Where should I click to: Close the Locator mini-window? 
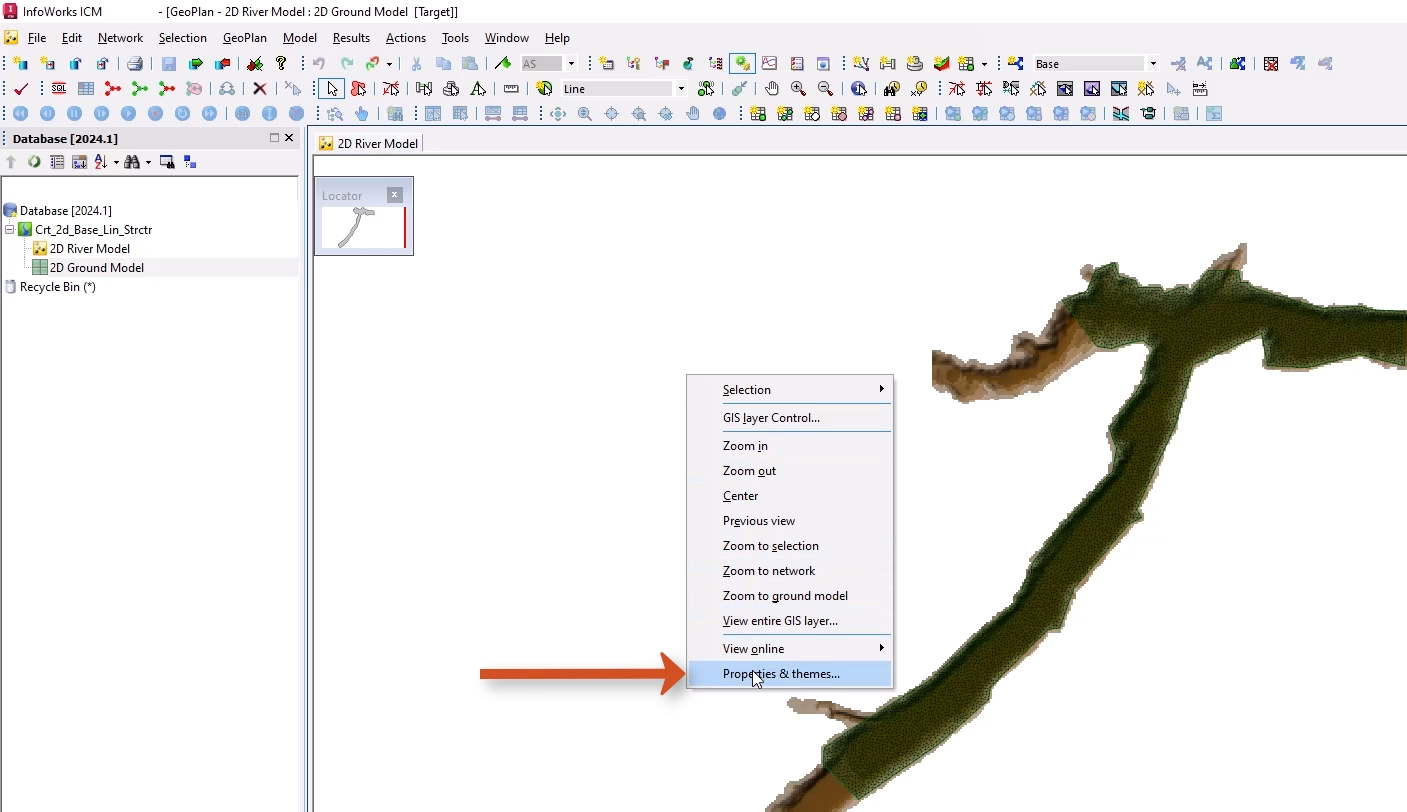(x=394, y=195)
